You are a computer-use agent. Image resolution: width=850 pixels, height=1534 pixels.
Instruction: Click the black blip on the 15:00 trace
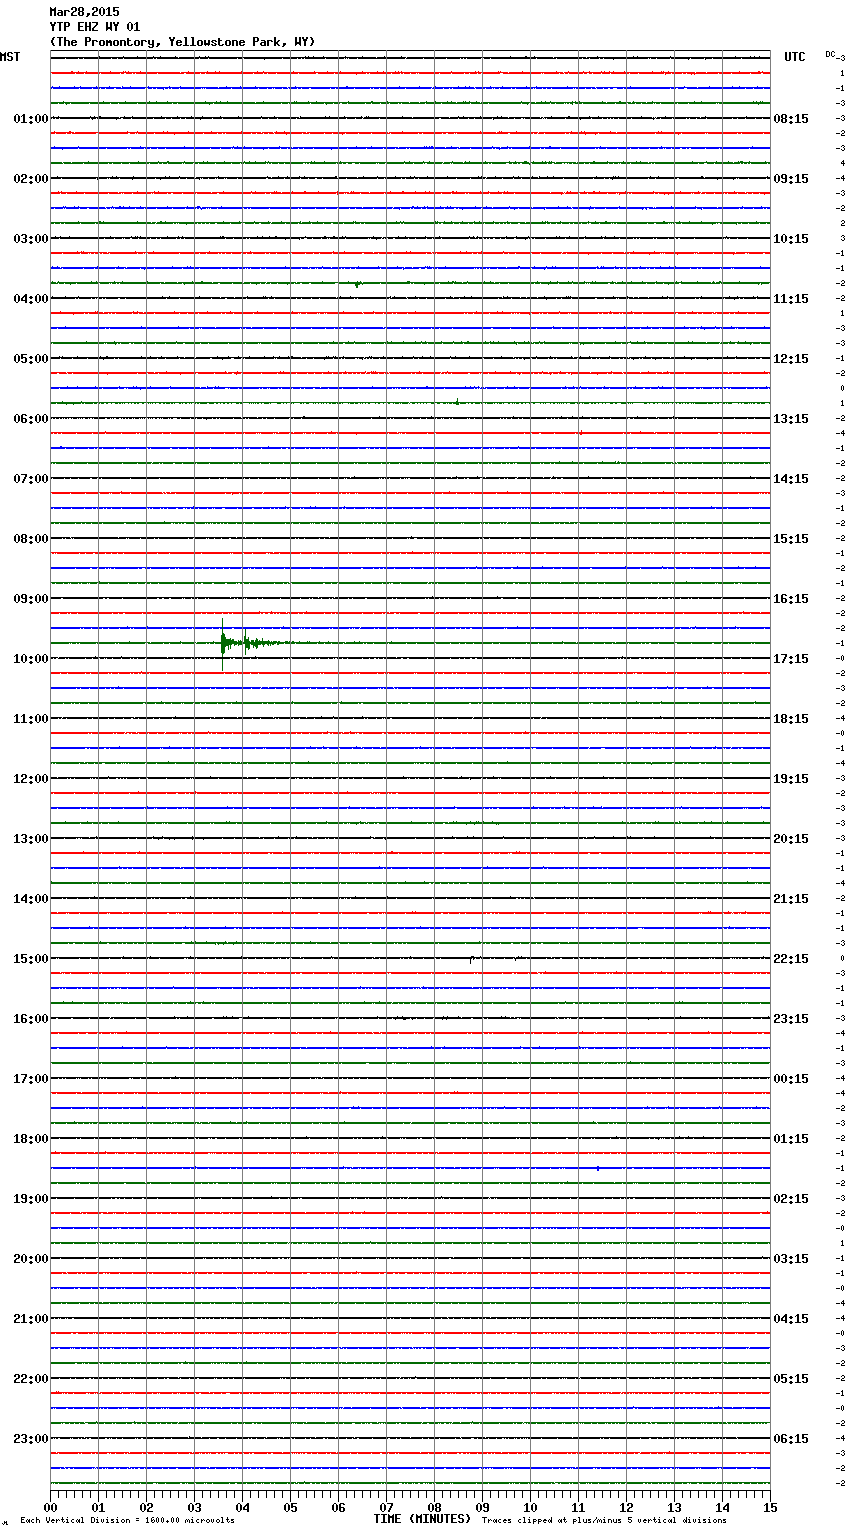point(471,959)
